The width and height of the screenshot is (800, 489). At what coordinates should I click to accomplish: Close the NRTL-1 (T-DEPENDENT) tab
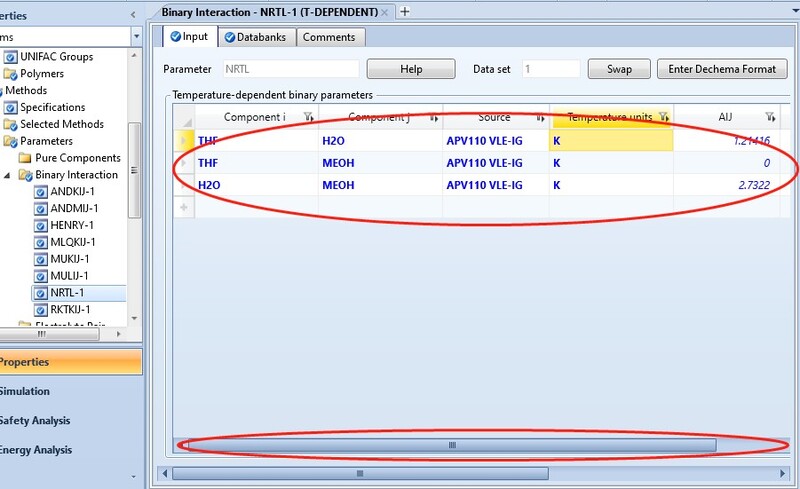point(385,12)
